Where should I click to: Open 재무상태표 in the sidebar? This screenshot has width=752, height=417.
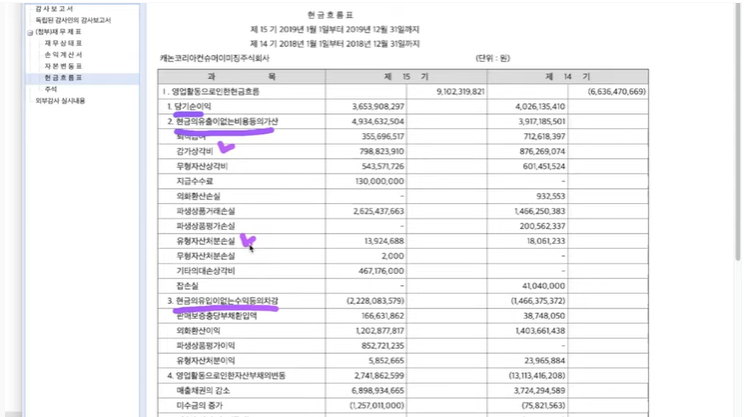[x=63, y=43]
